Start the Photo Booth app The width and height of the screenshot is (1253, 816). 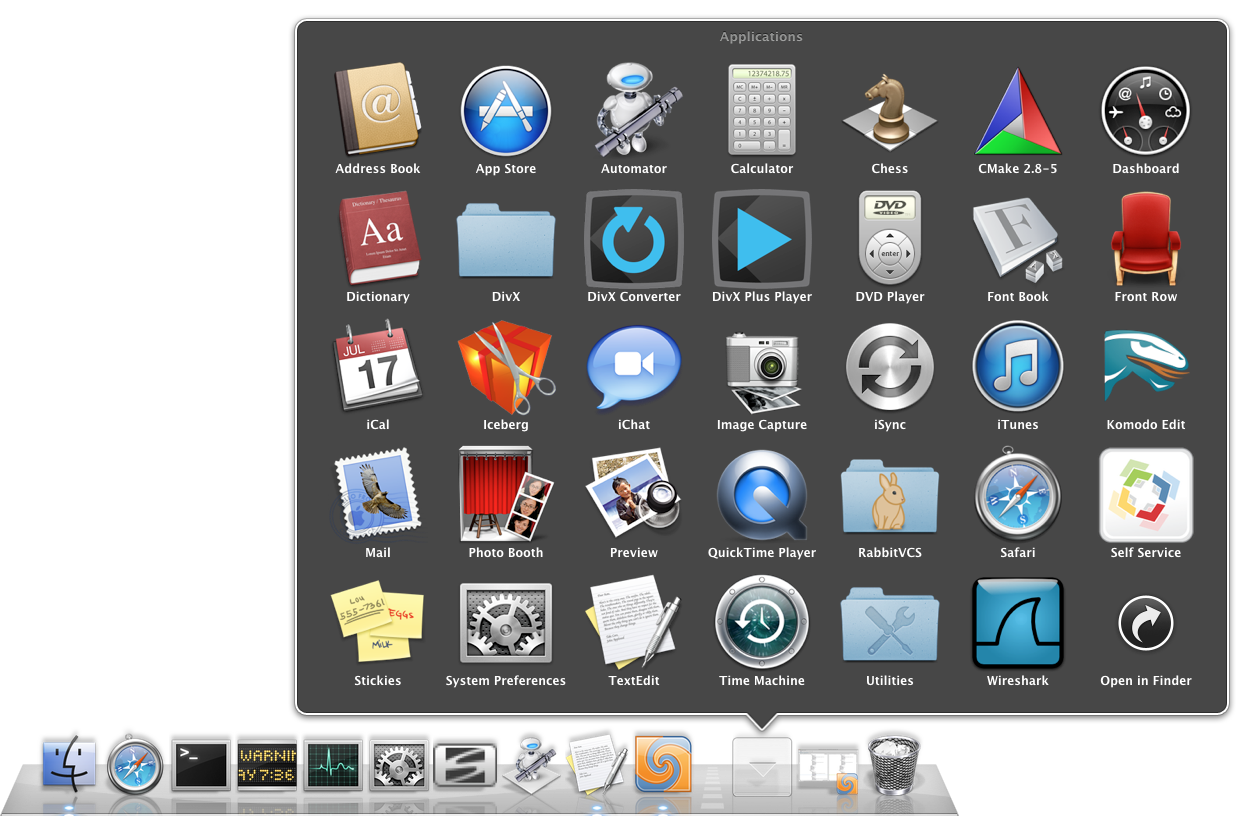505,495
